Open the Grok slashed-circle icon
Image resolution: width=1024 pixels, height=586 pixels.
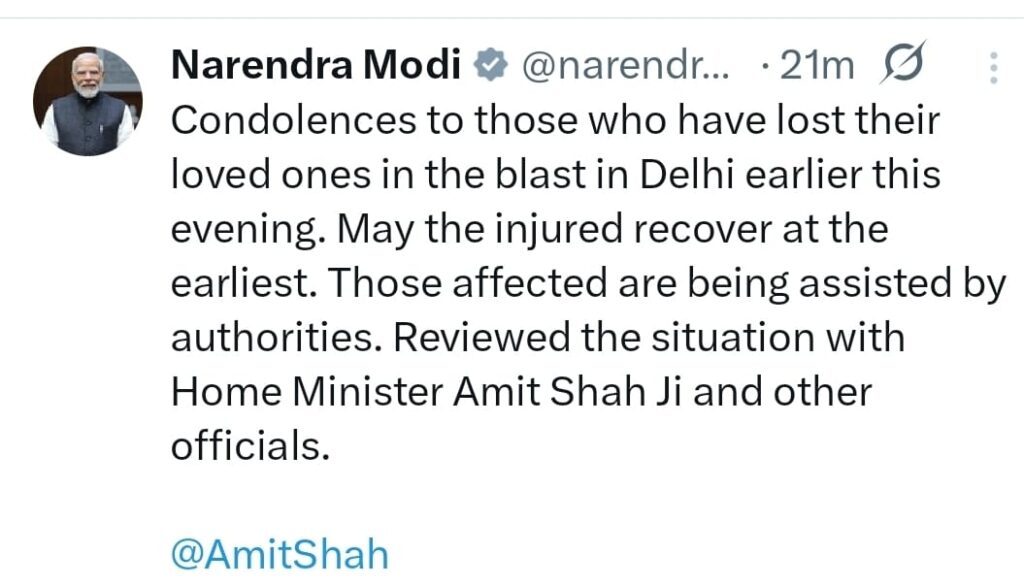[906, 65]
